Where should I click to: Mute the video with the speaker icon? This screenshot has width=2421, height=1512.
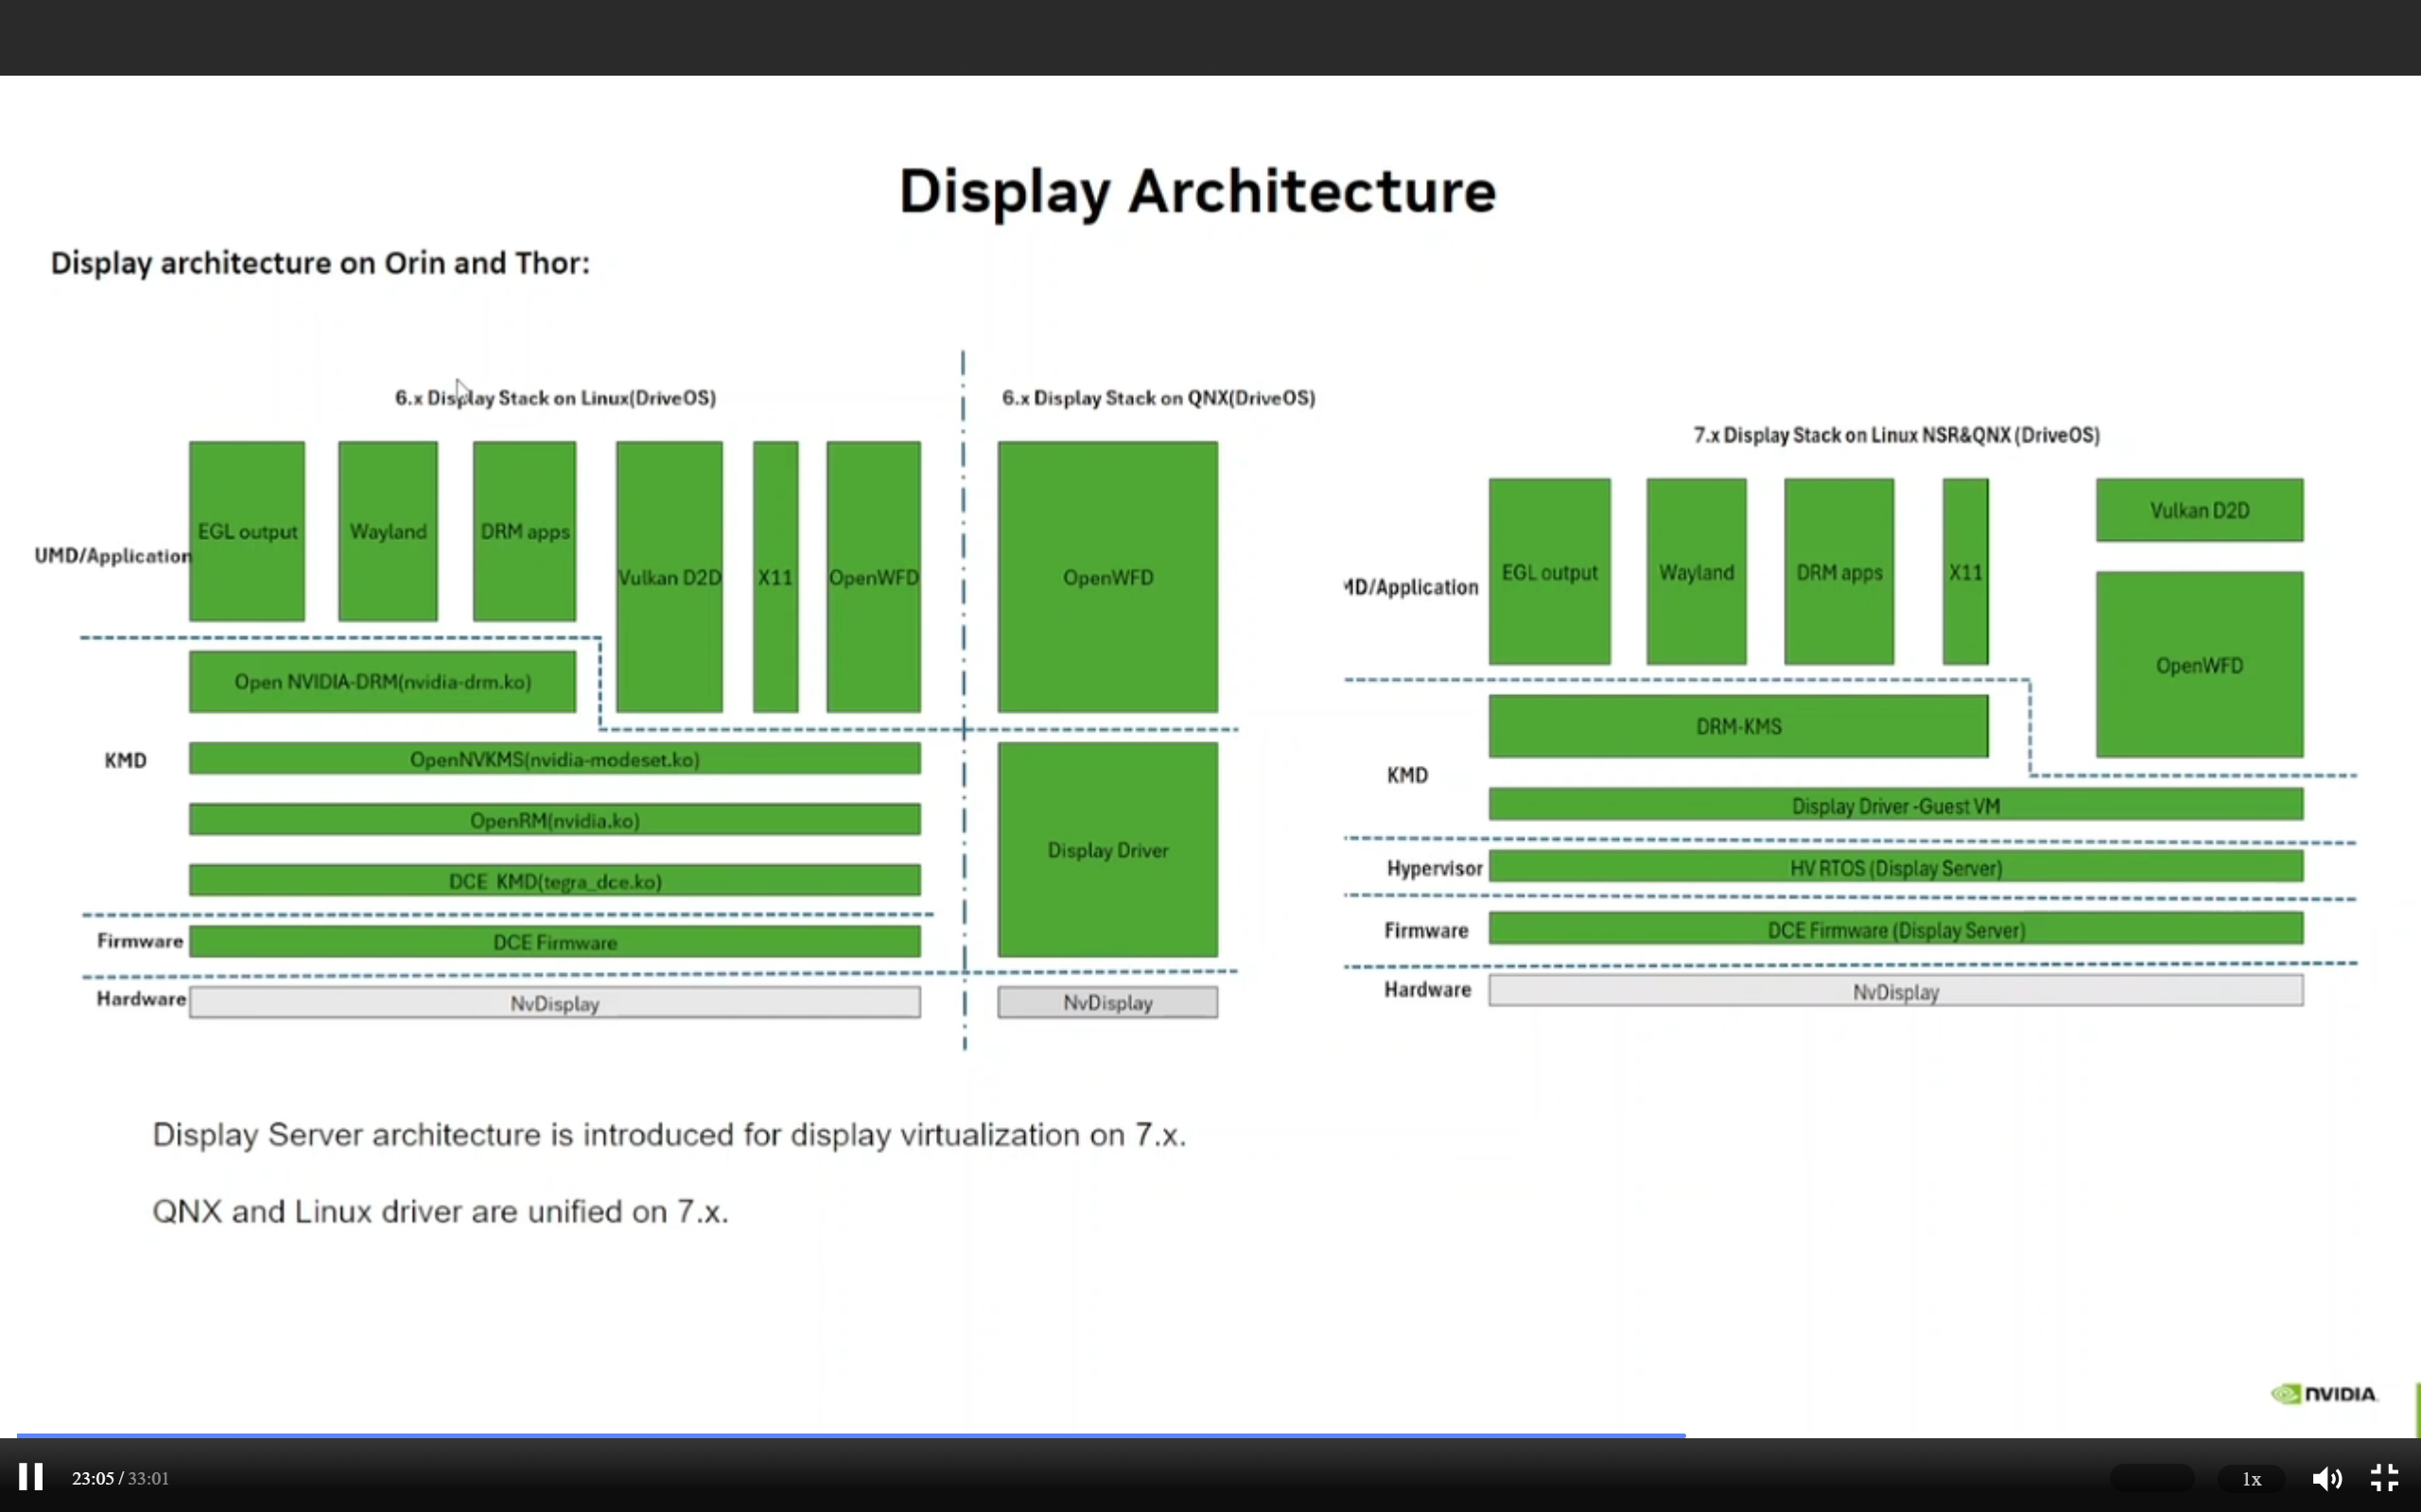pyautogui.click(x=2326, y=1478)
